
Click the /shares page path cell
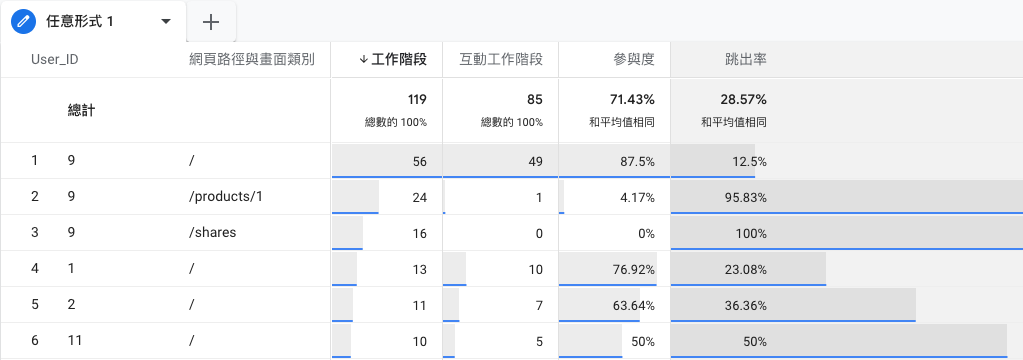coord(212,233)
